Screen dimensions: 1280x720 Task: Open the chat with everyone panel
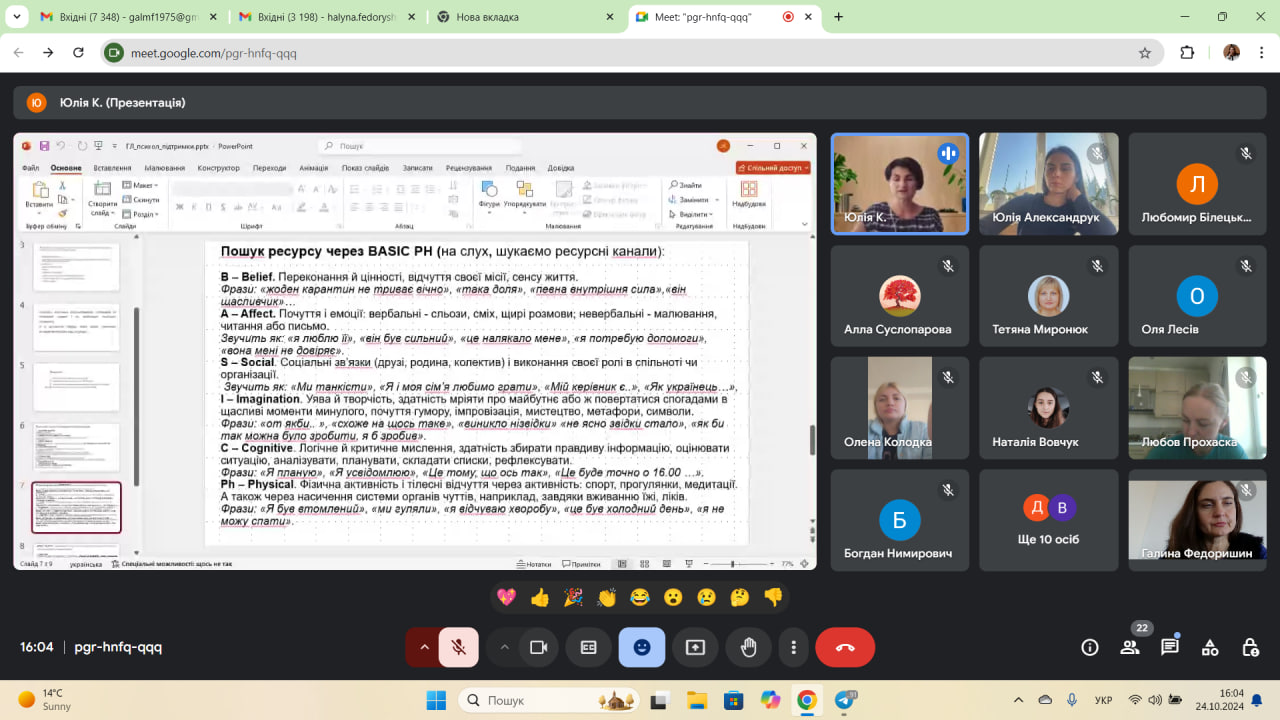coord(1170,647)
